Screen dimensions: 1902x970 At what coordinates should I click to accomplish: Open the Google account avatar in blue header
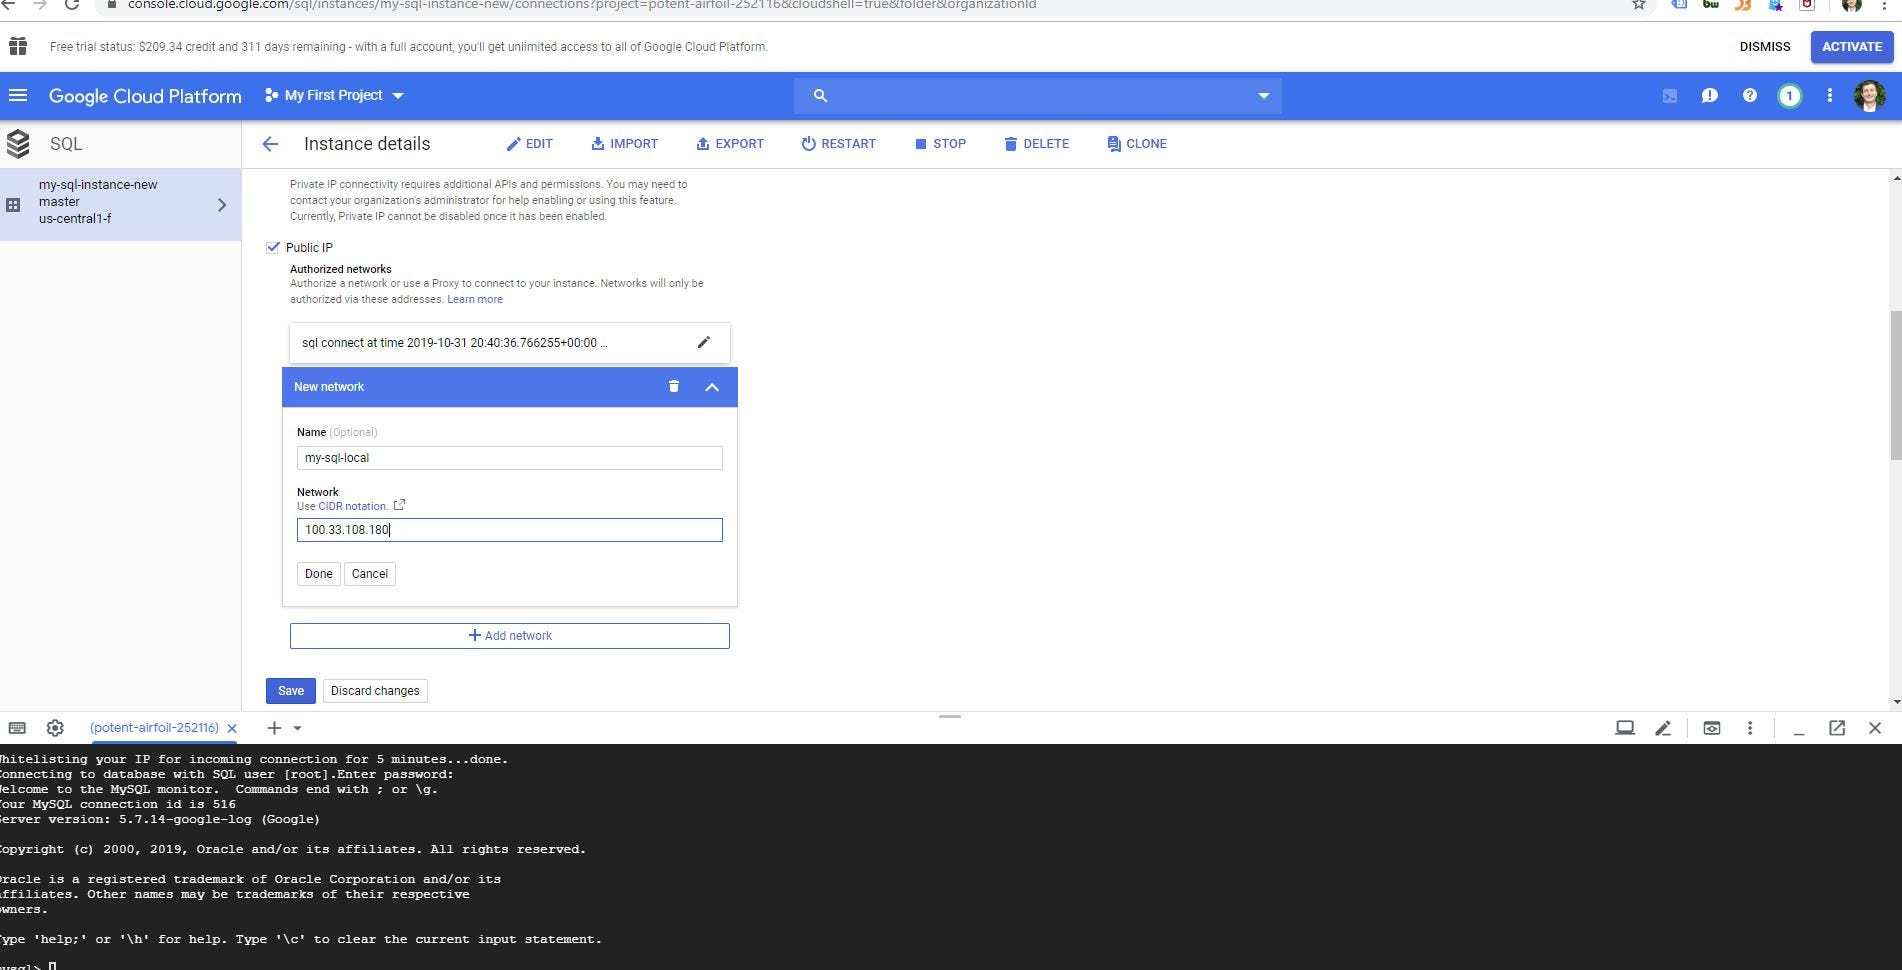pyautogui.click(x=1870, y=96)
